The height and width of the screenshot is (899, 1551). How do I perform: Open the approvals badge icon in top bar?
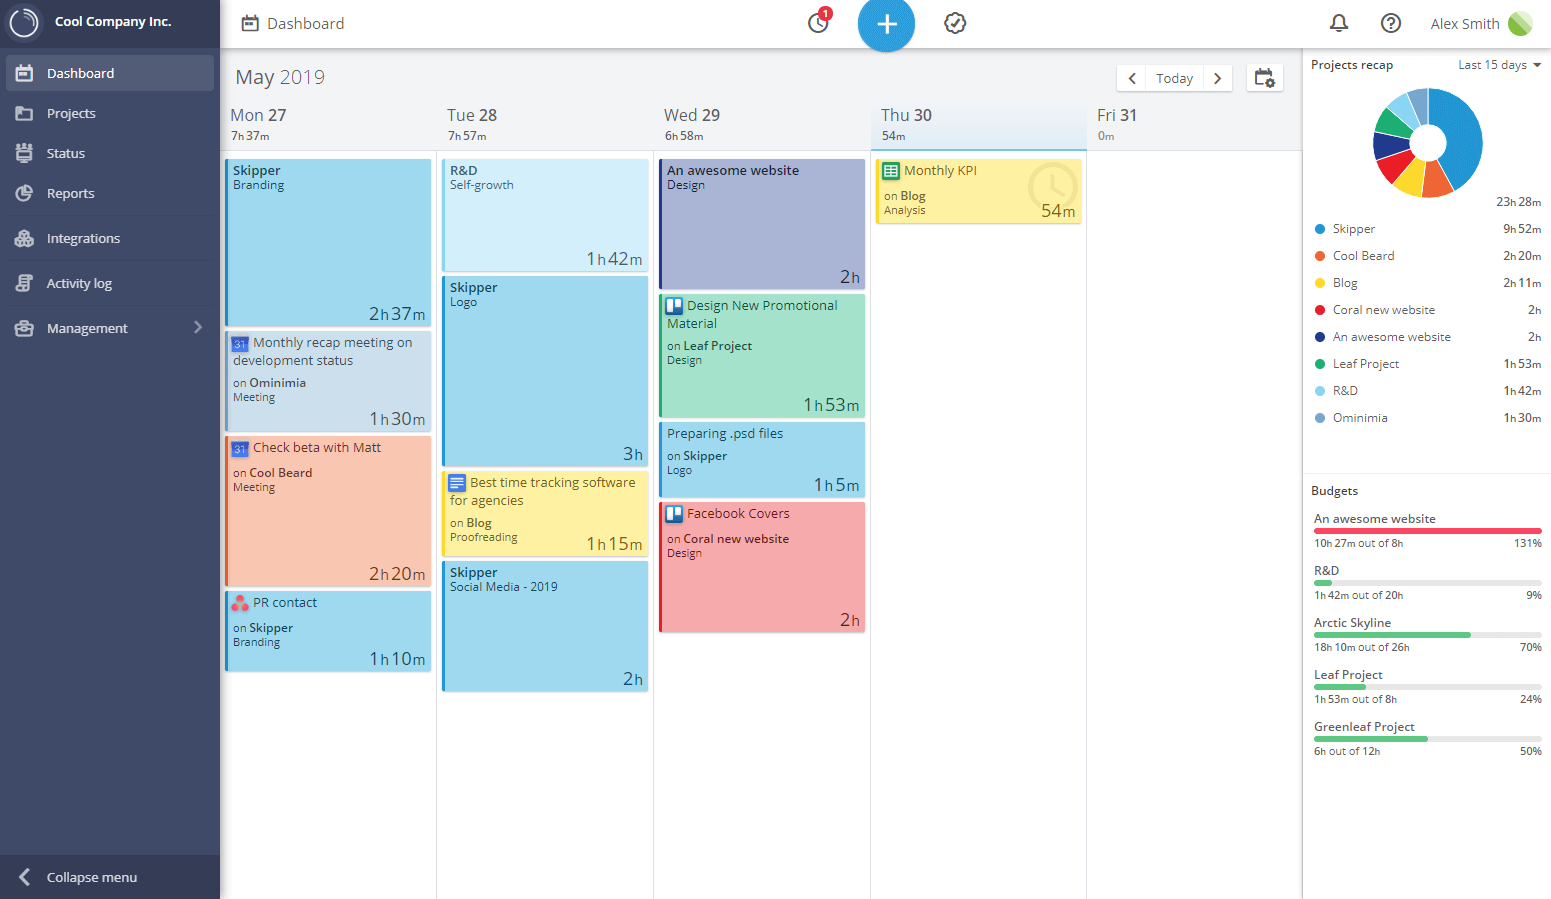point(954,22)
